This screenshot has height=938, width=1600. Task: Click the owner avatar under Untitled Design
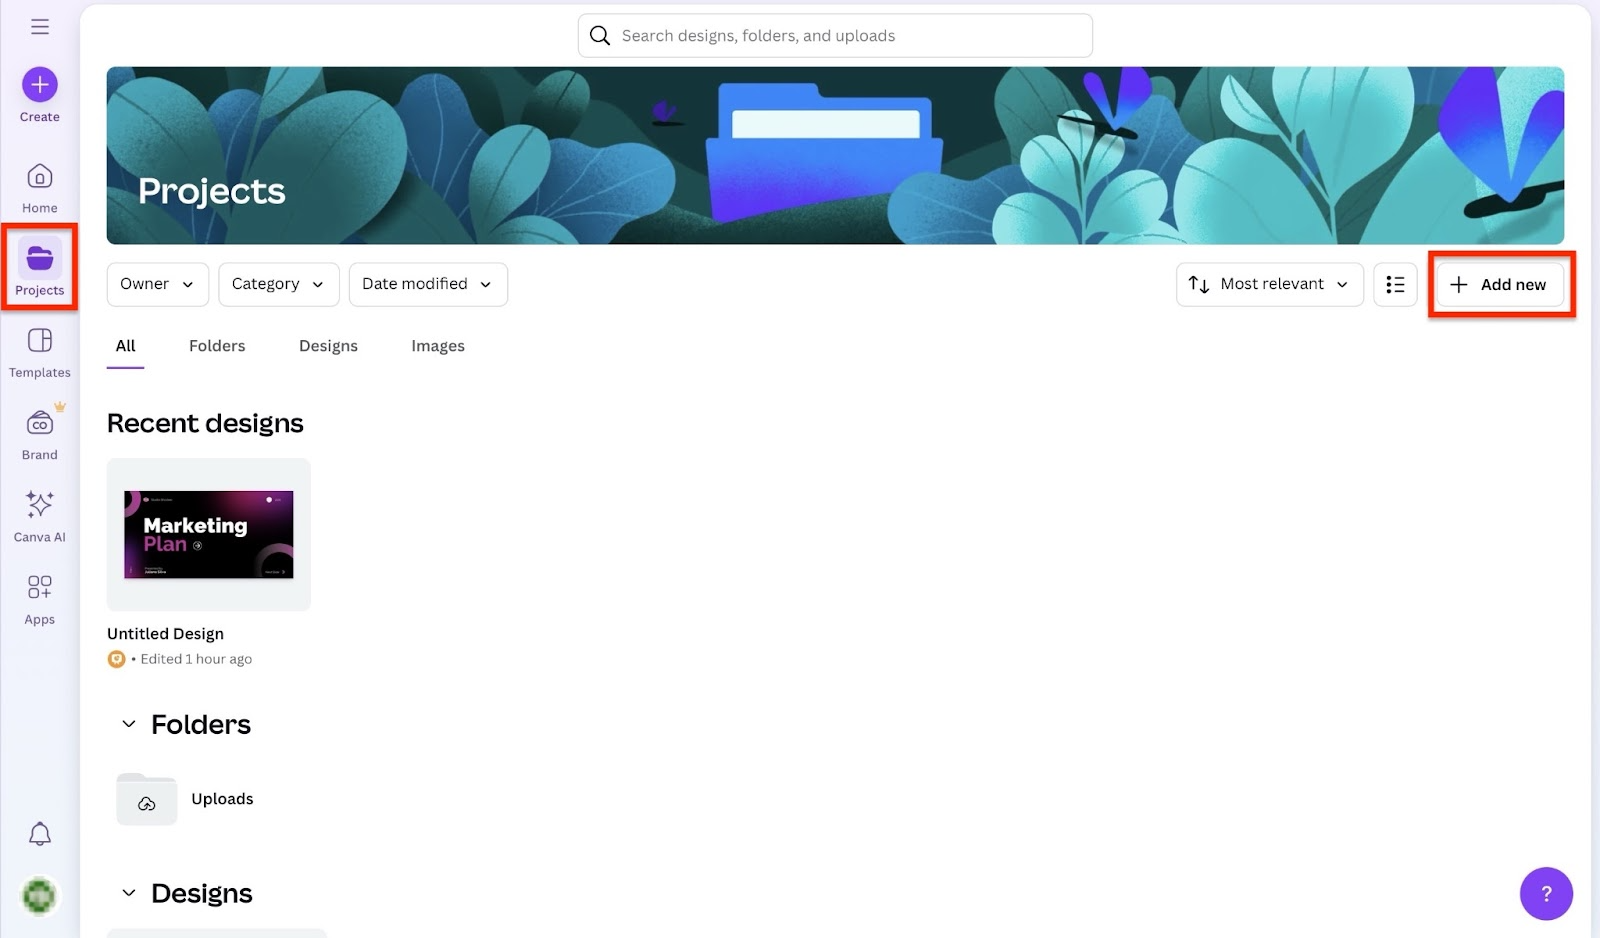point(117,659)
